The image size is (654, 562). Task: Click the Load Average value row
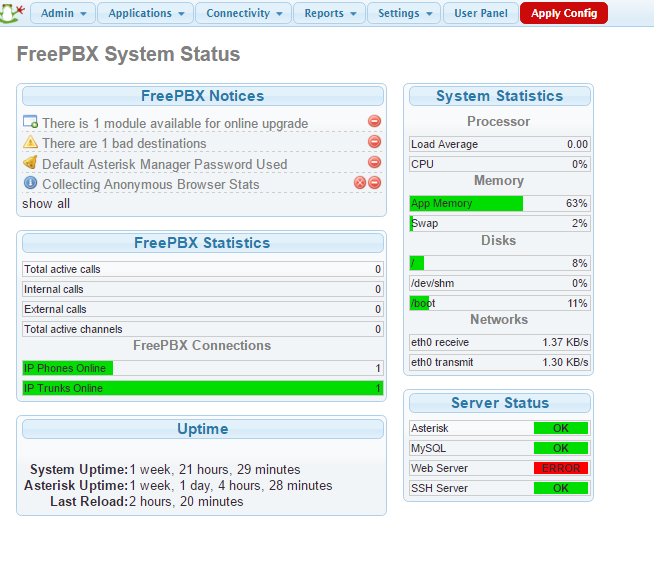[x=500, y=144]
